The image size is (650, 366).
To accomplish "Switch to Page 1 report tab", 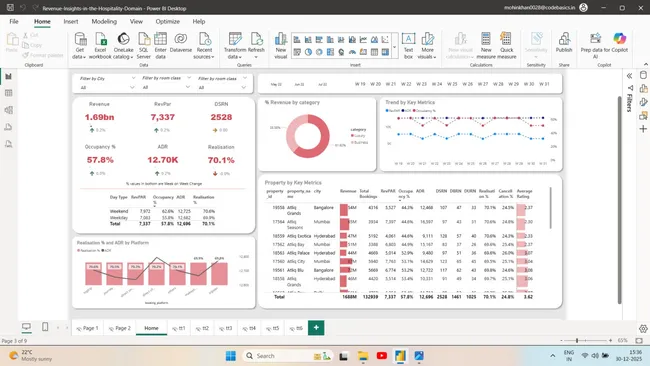I will tap(88, 328).
